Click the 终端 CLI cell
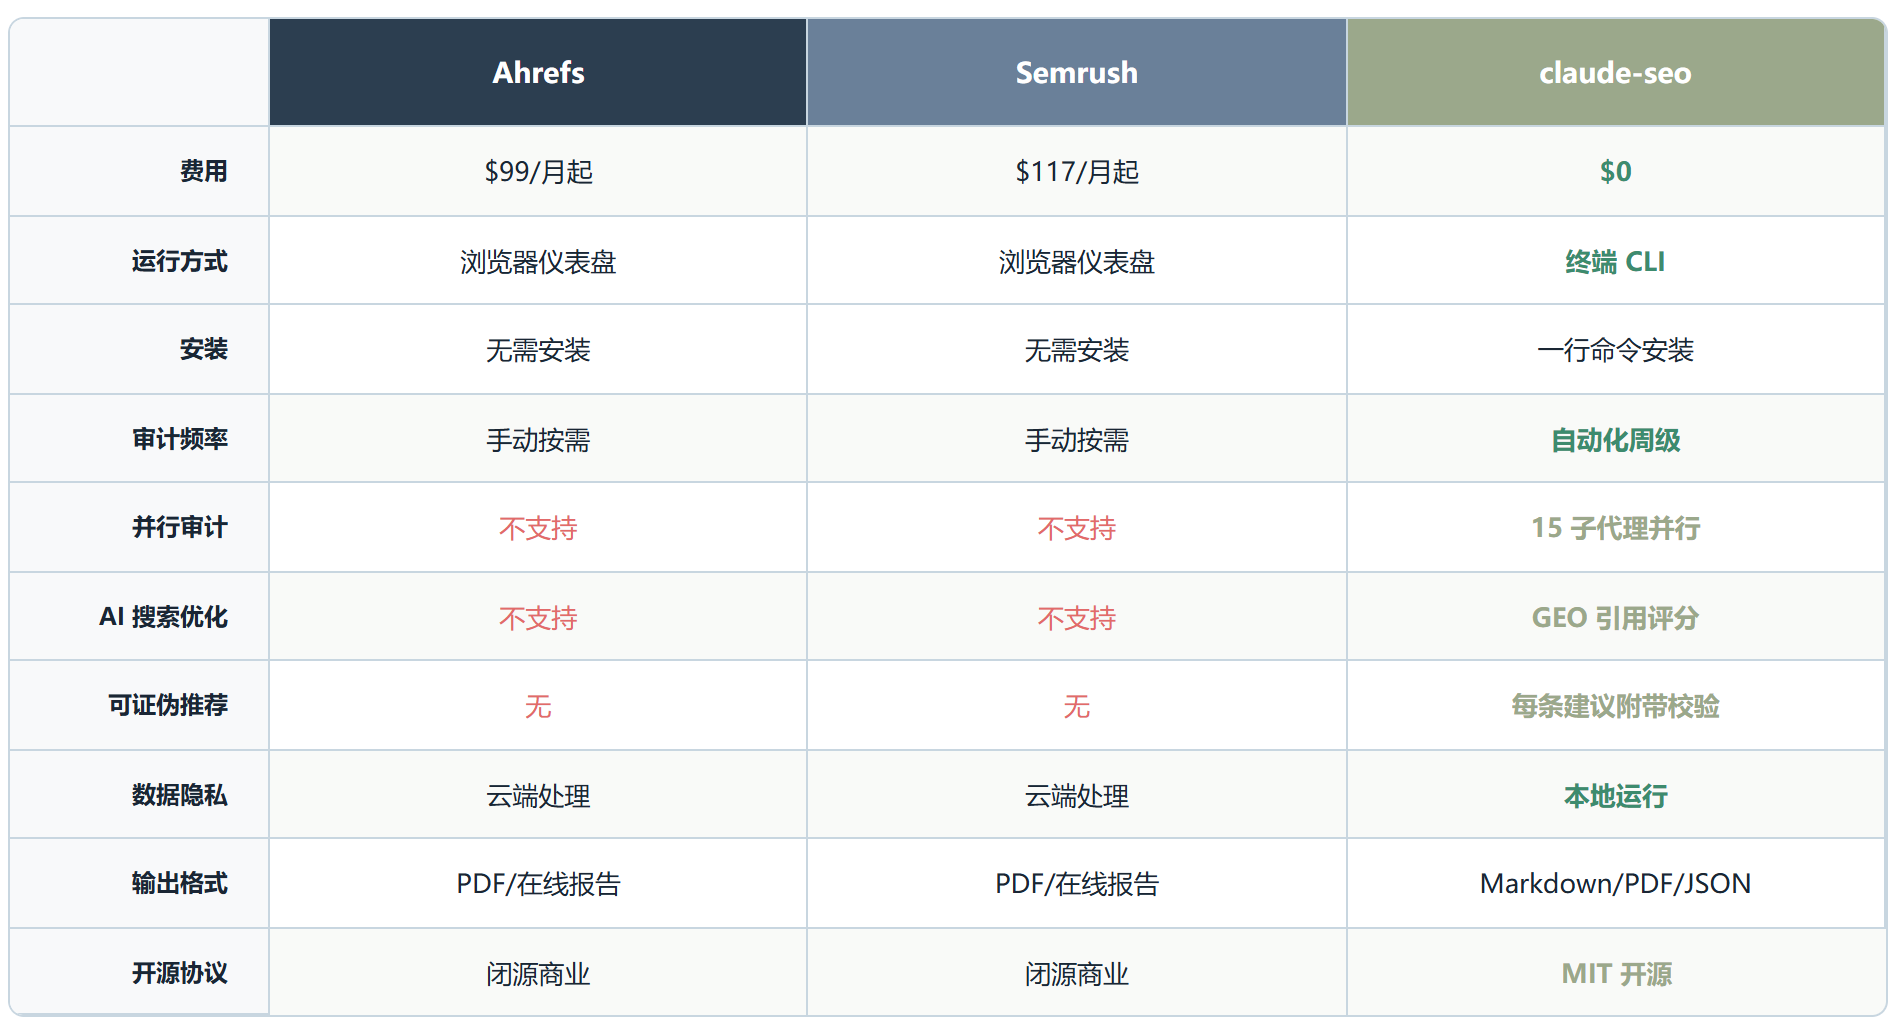 tap(1616, 261)
